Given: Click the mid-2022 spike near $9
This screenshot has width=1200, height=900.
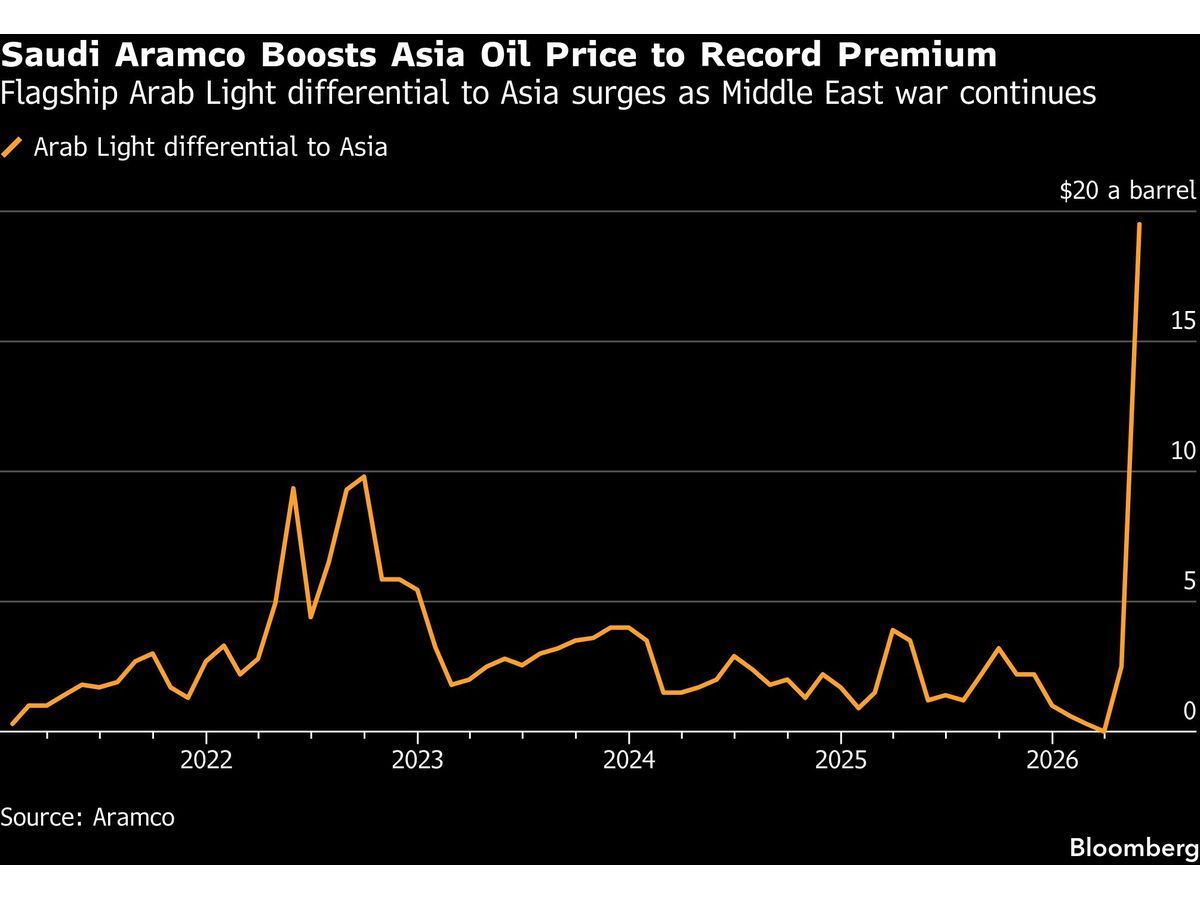Looking at the screenshot, I should (x=293, y=488).
